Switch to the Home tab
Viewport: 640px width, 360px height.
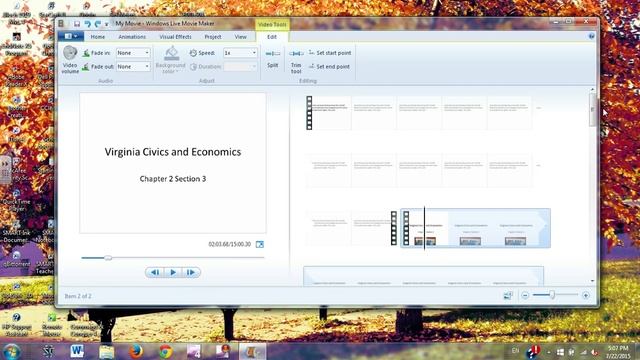98,37
